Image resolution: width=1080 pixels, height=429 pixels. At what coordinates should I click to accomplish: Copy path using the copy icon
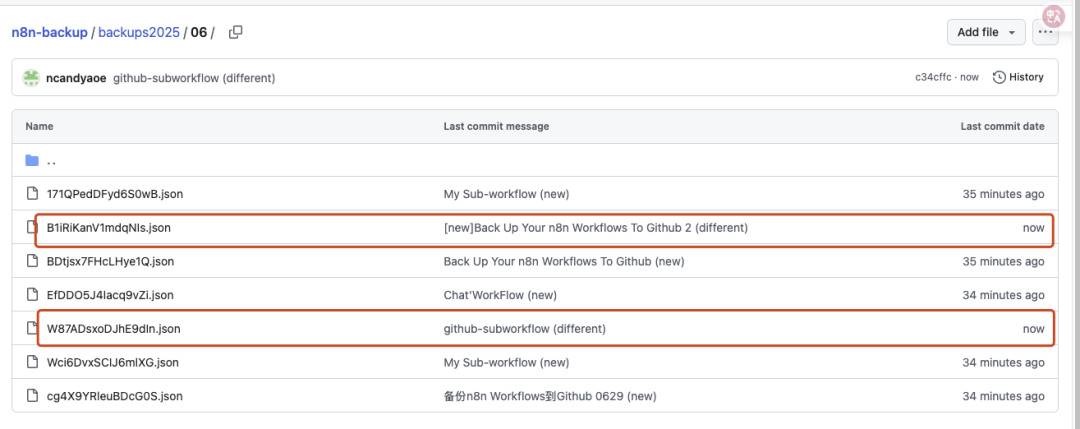click(x=235, y=32)
